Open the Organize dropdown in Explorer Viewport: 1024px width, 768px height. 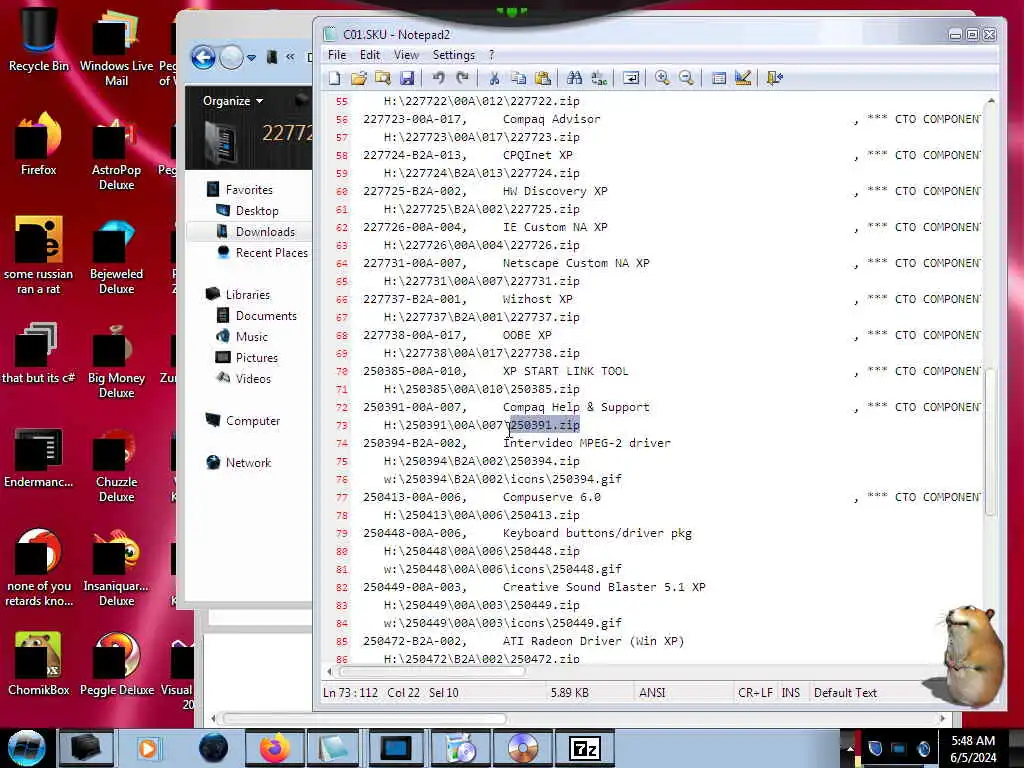coord(232,101)
